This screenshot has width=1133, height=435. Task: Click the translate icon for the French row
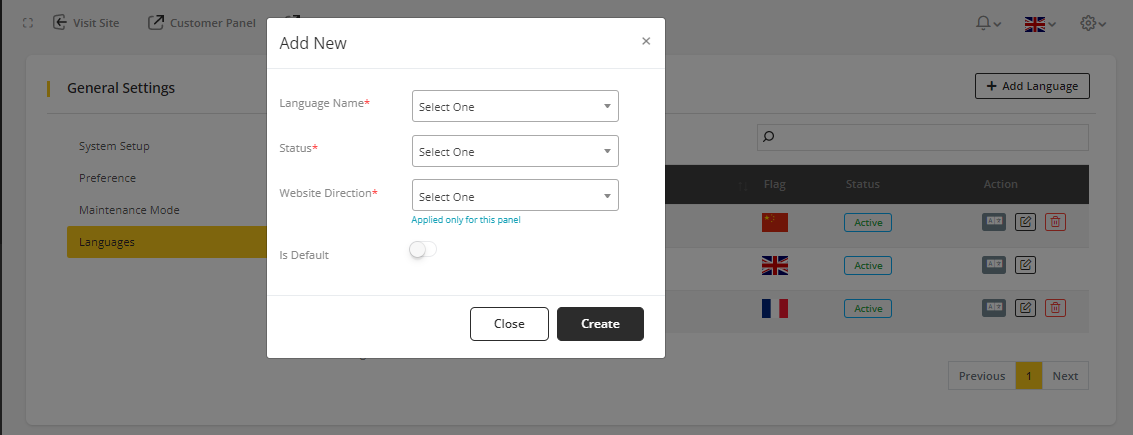coord(993,308)
